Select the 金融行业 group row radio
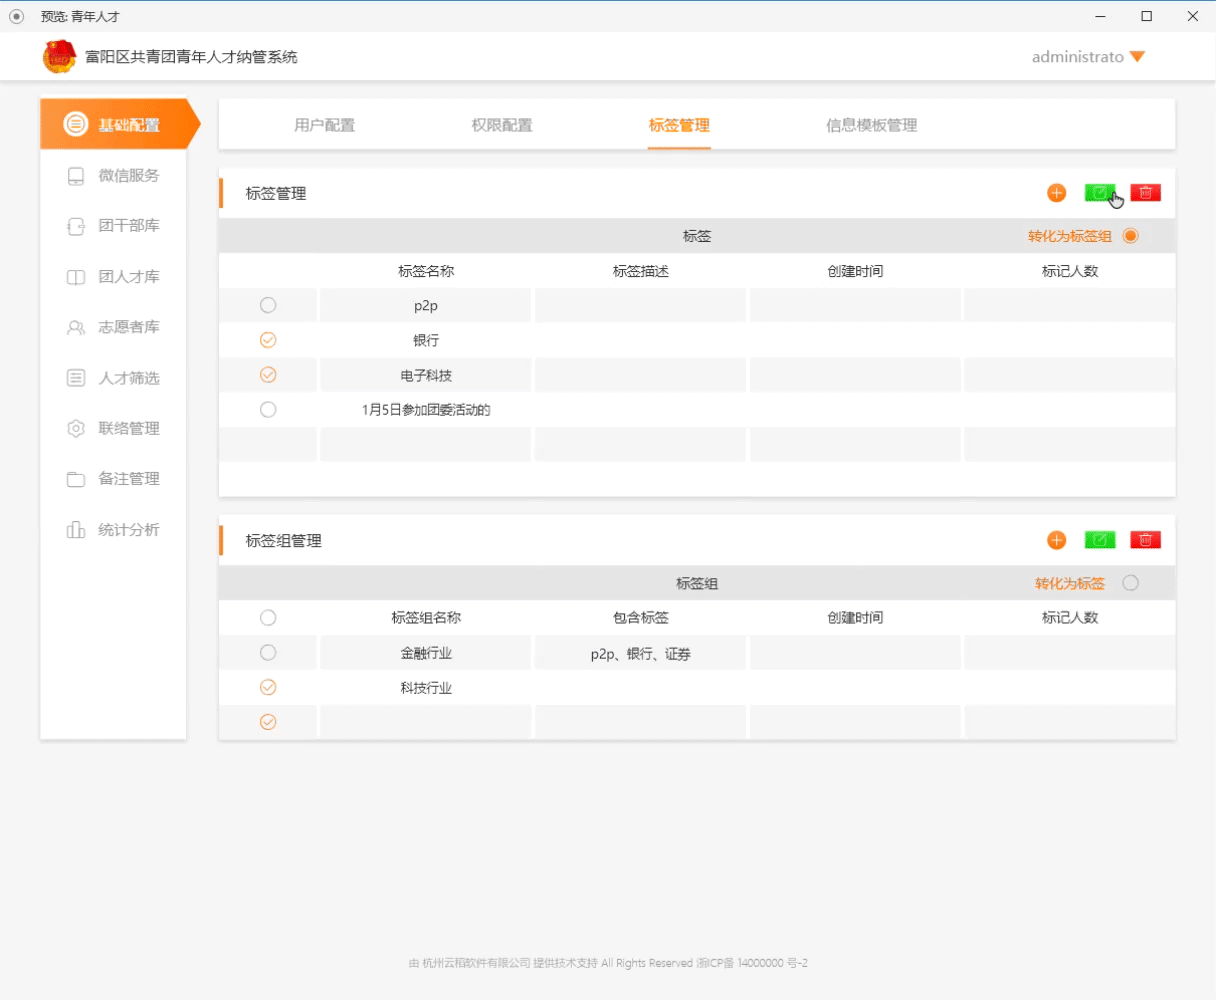This screenshot has height=1000, width=1216. pos(268,653)
